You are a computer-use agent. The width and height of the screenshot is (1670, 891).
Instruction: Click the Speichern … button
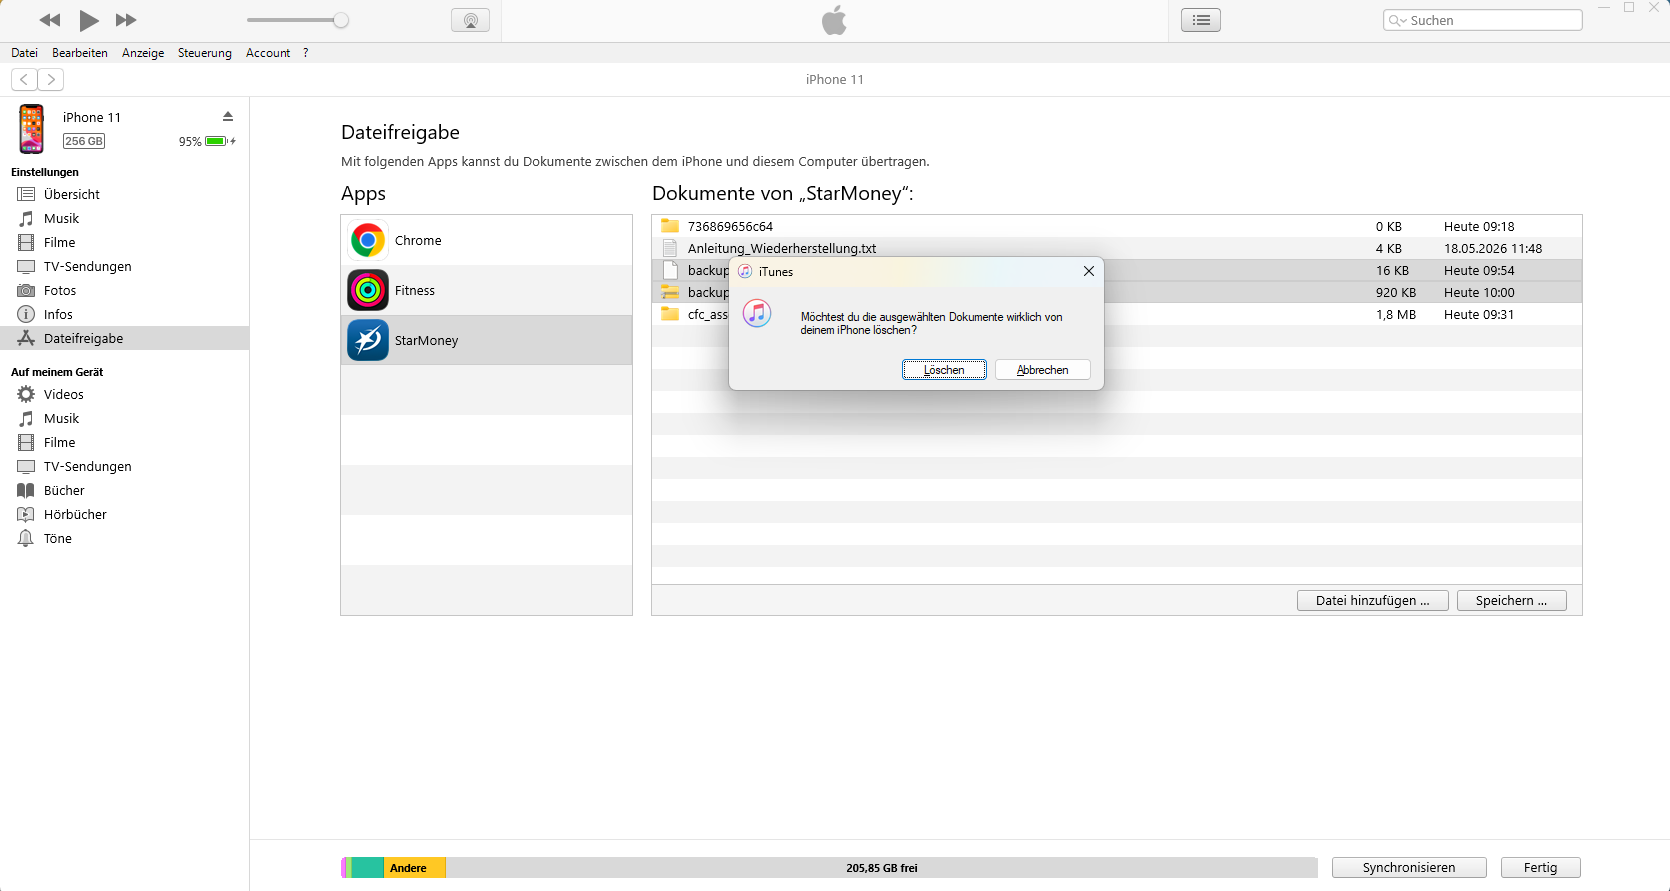click(1511, 600)
